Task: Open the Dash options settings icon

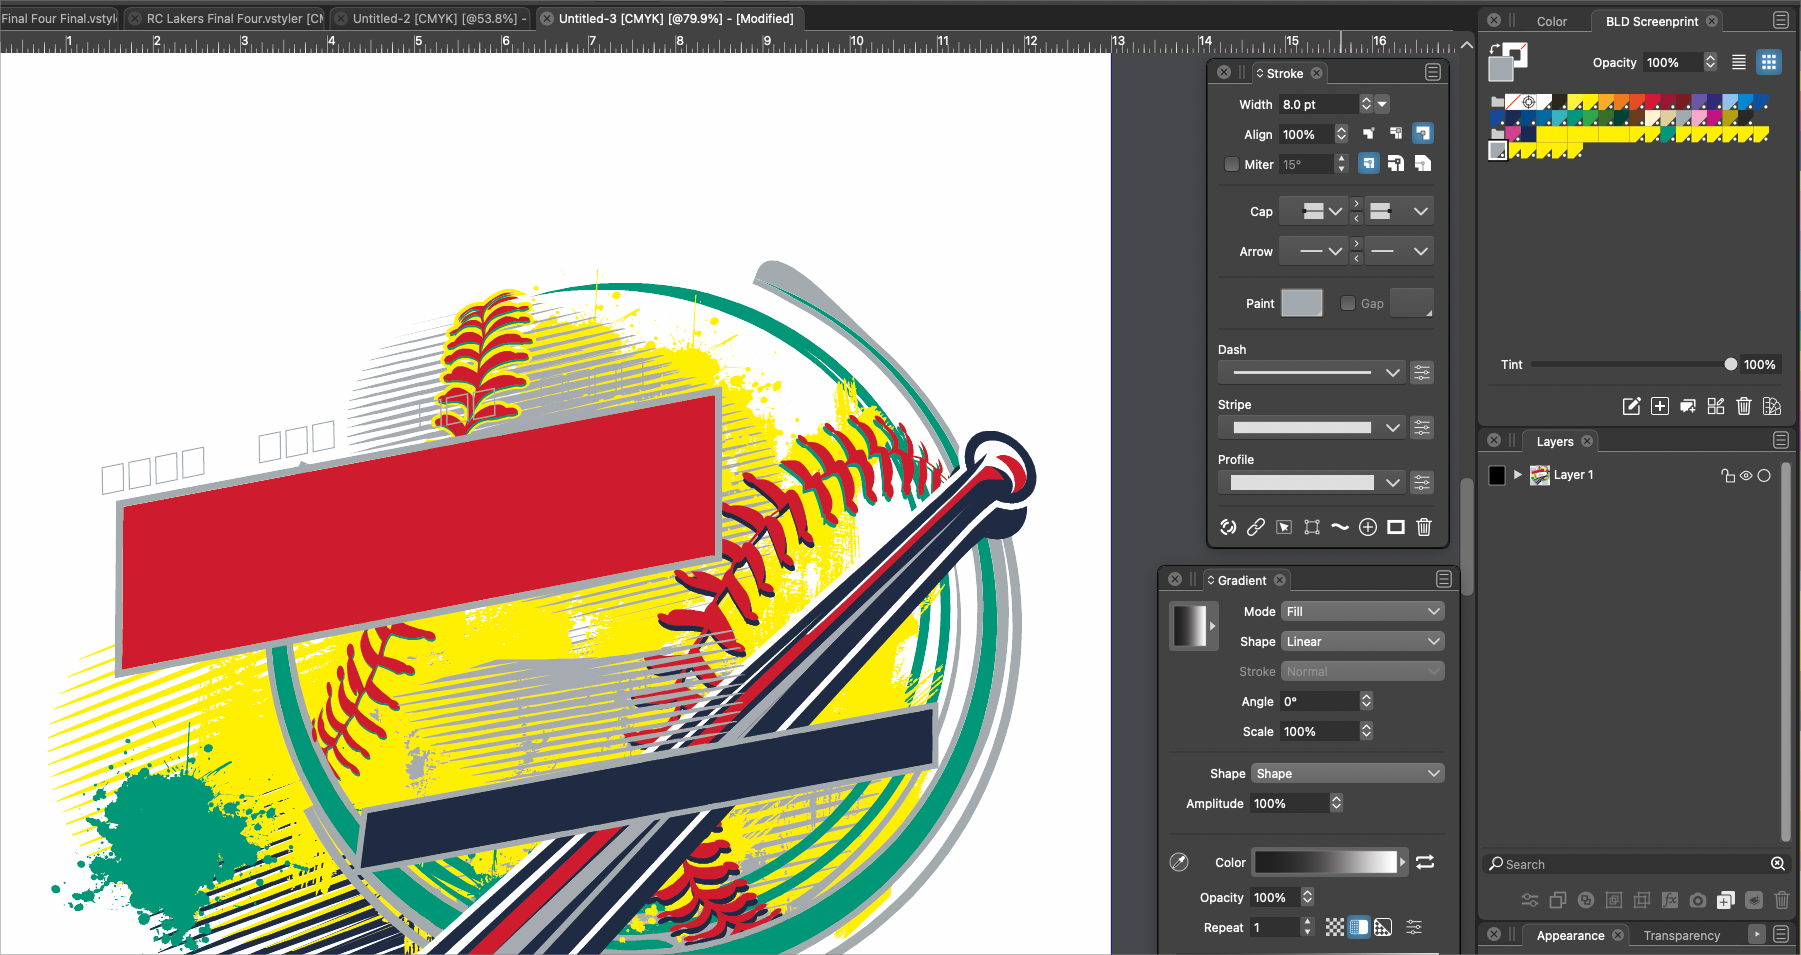Action: (1422, 373)
